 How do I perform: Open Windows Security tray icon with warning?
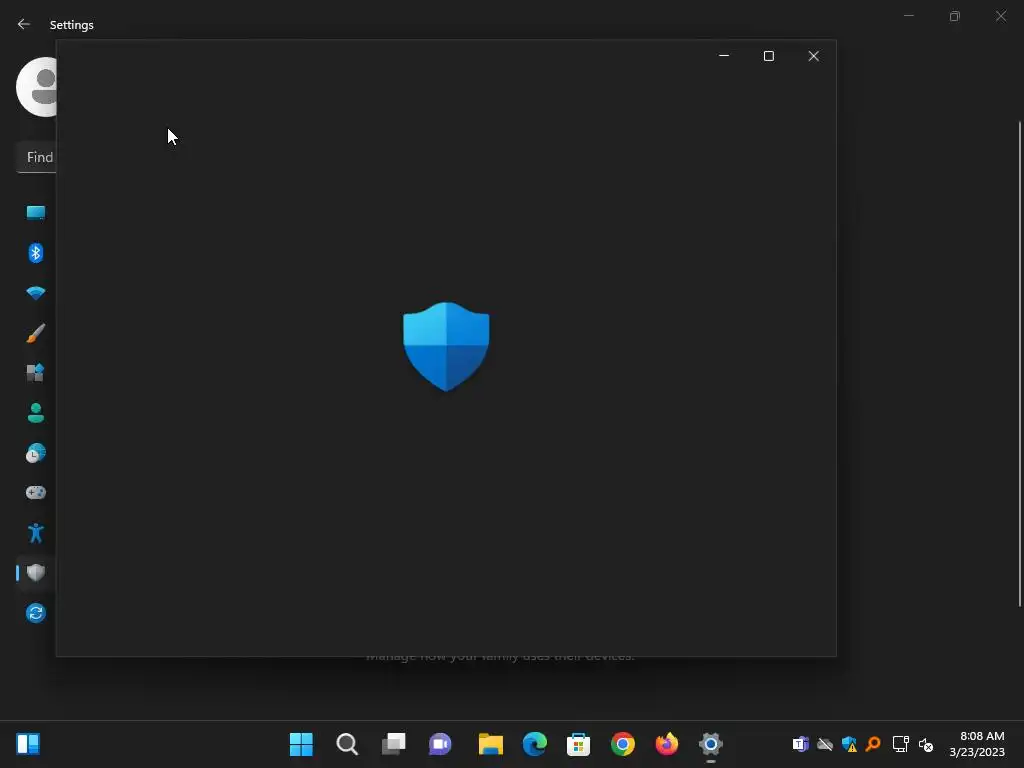point(849,744)
